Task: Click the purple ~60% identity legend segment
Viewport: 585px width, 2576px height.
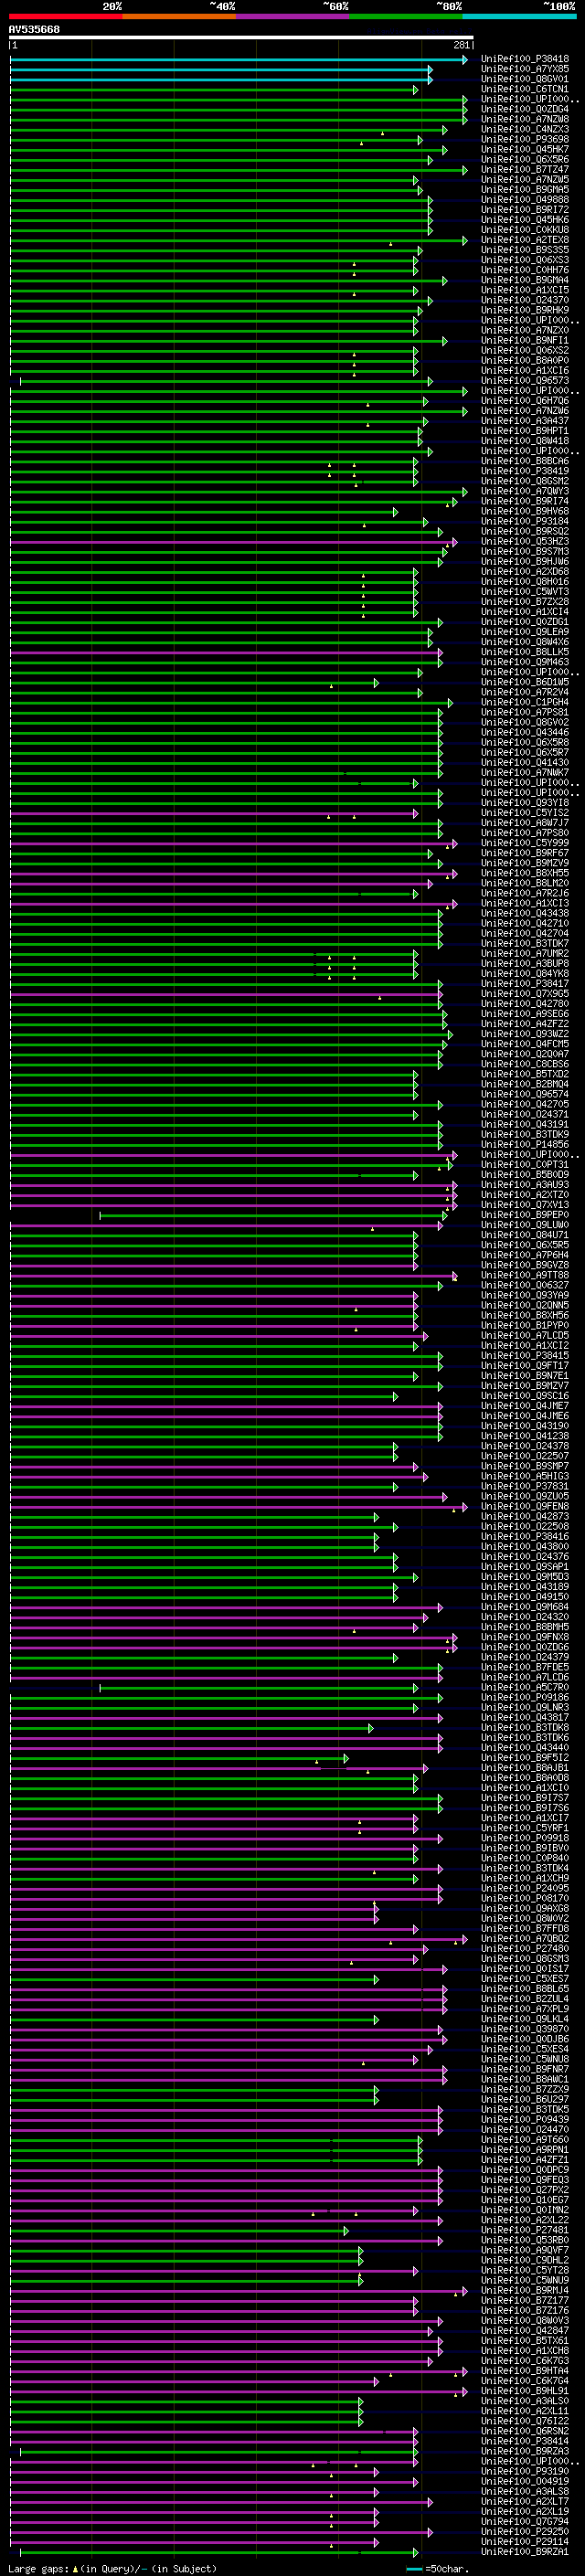Action: click(x=293, y=16)
